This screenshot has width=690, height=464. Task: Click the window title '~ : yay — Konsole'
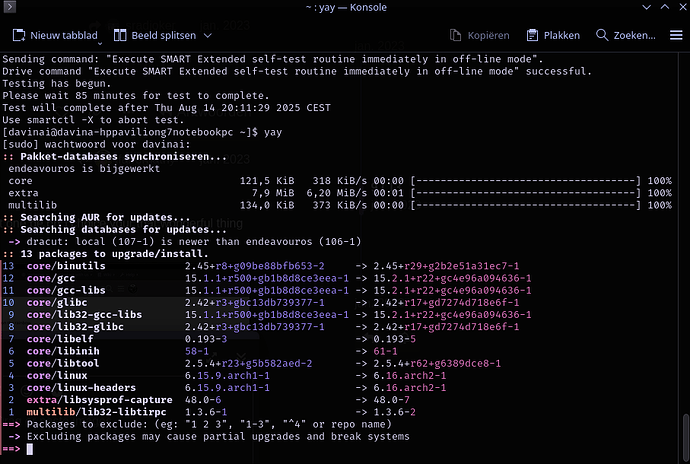point(344,8)
